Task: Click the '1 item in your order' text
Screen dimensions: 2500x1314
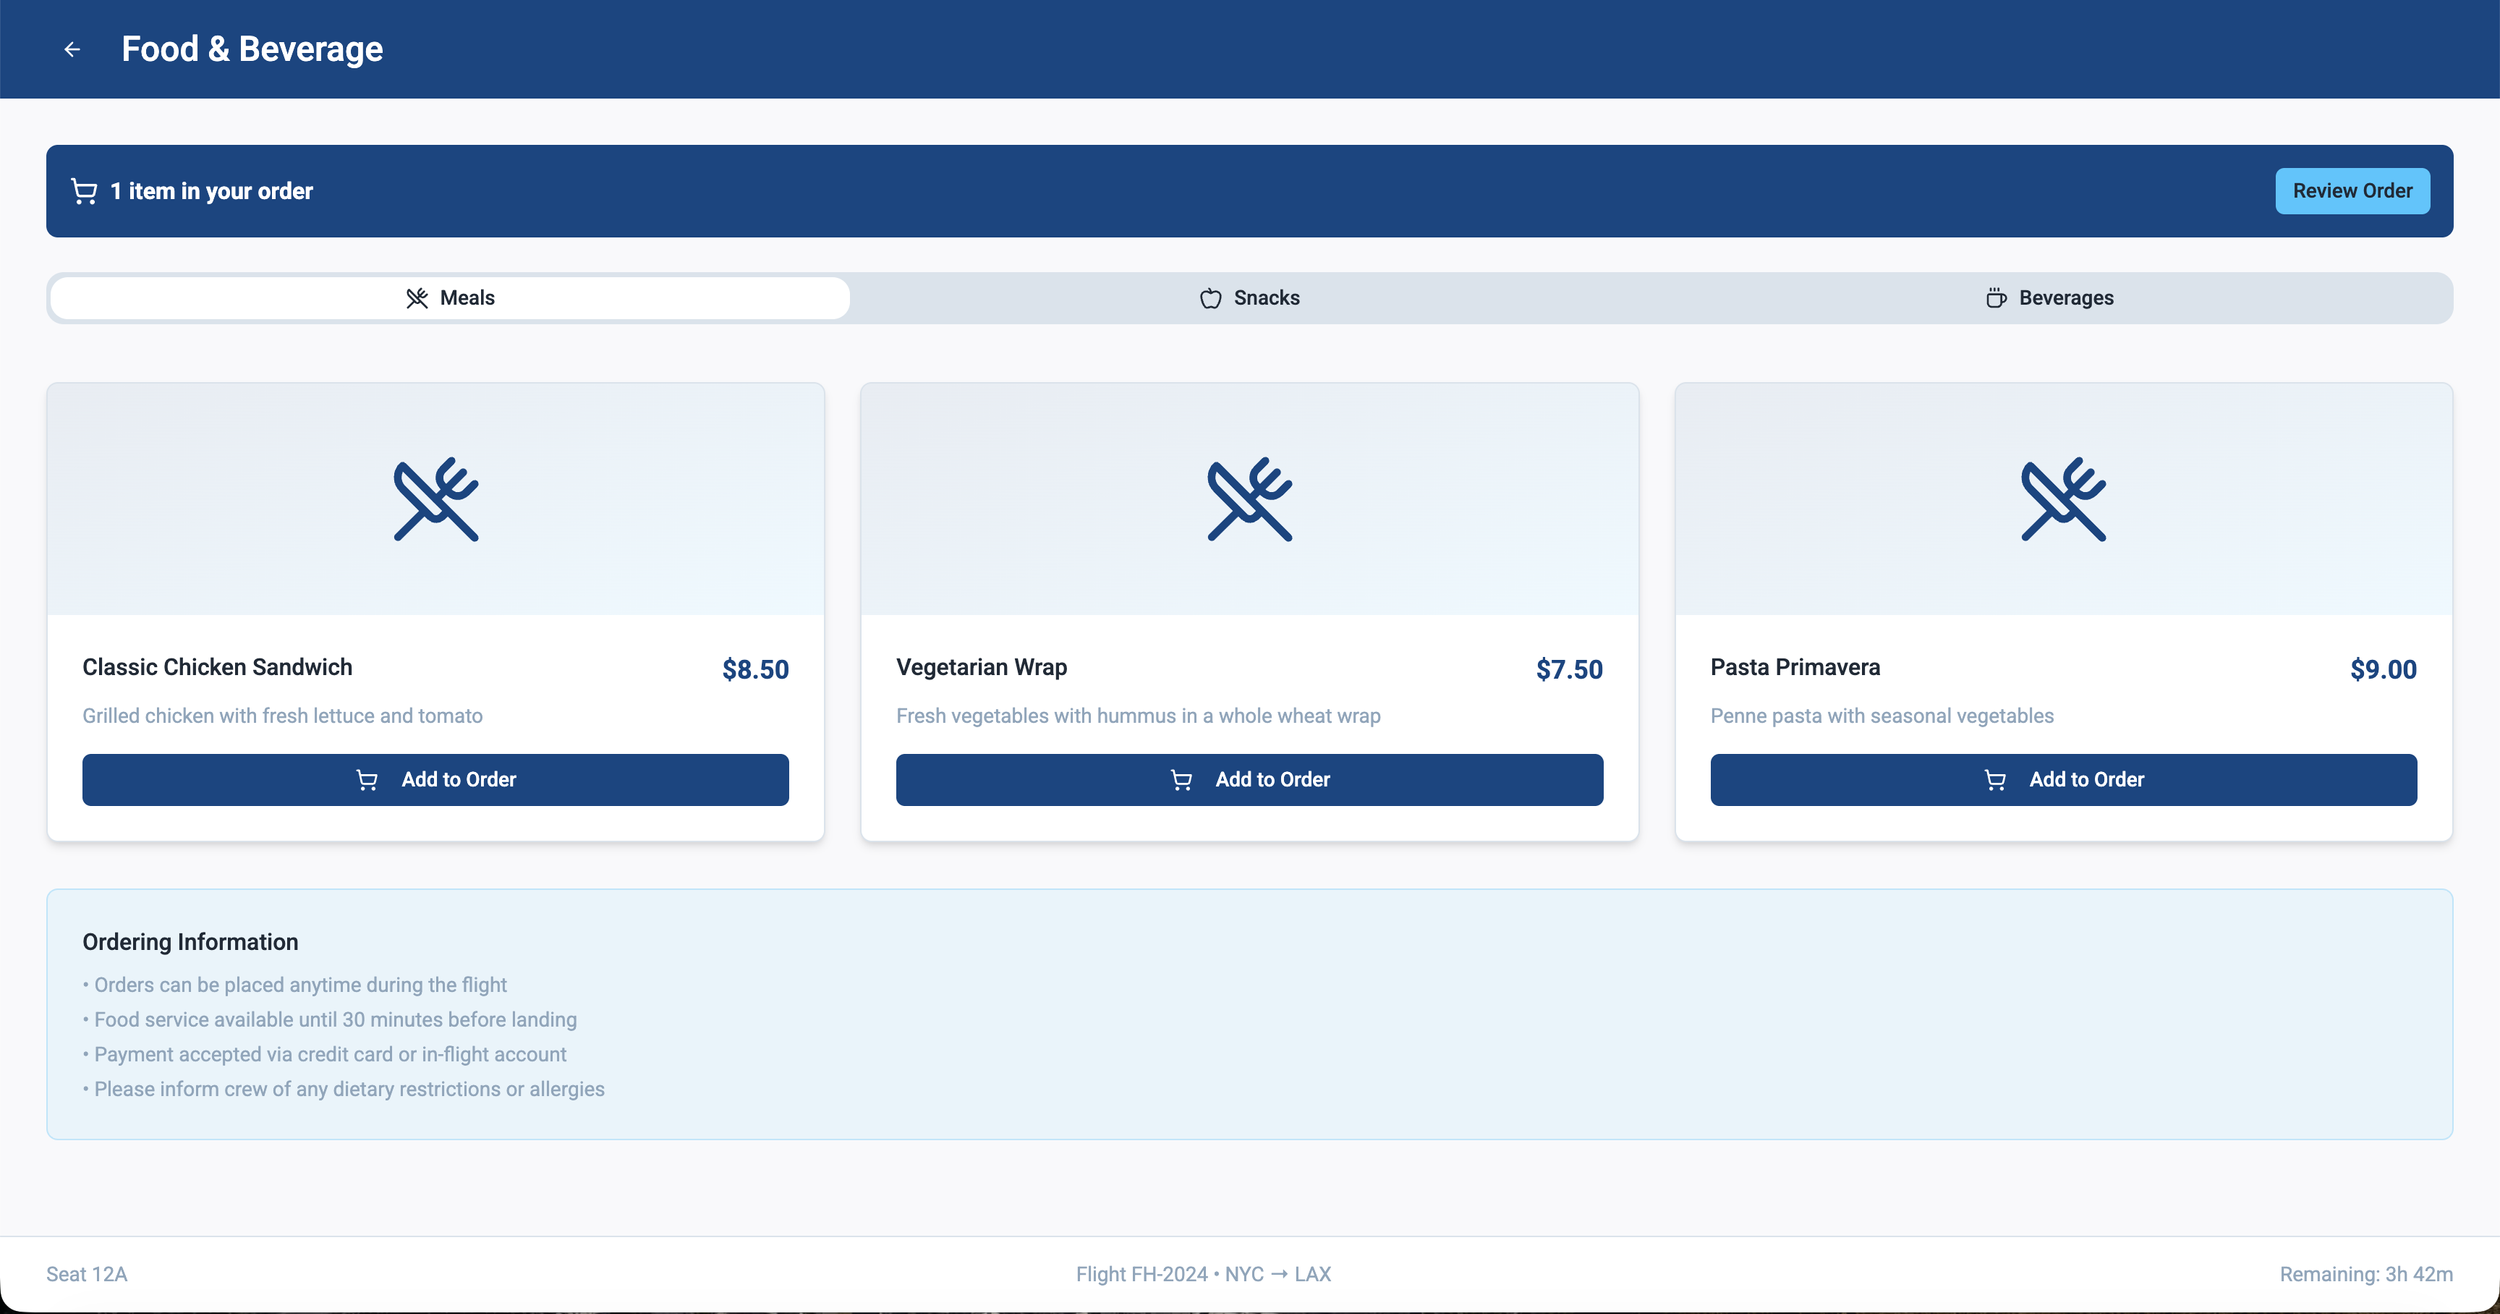Action: (x=211, y=191)
